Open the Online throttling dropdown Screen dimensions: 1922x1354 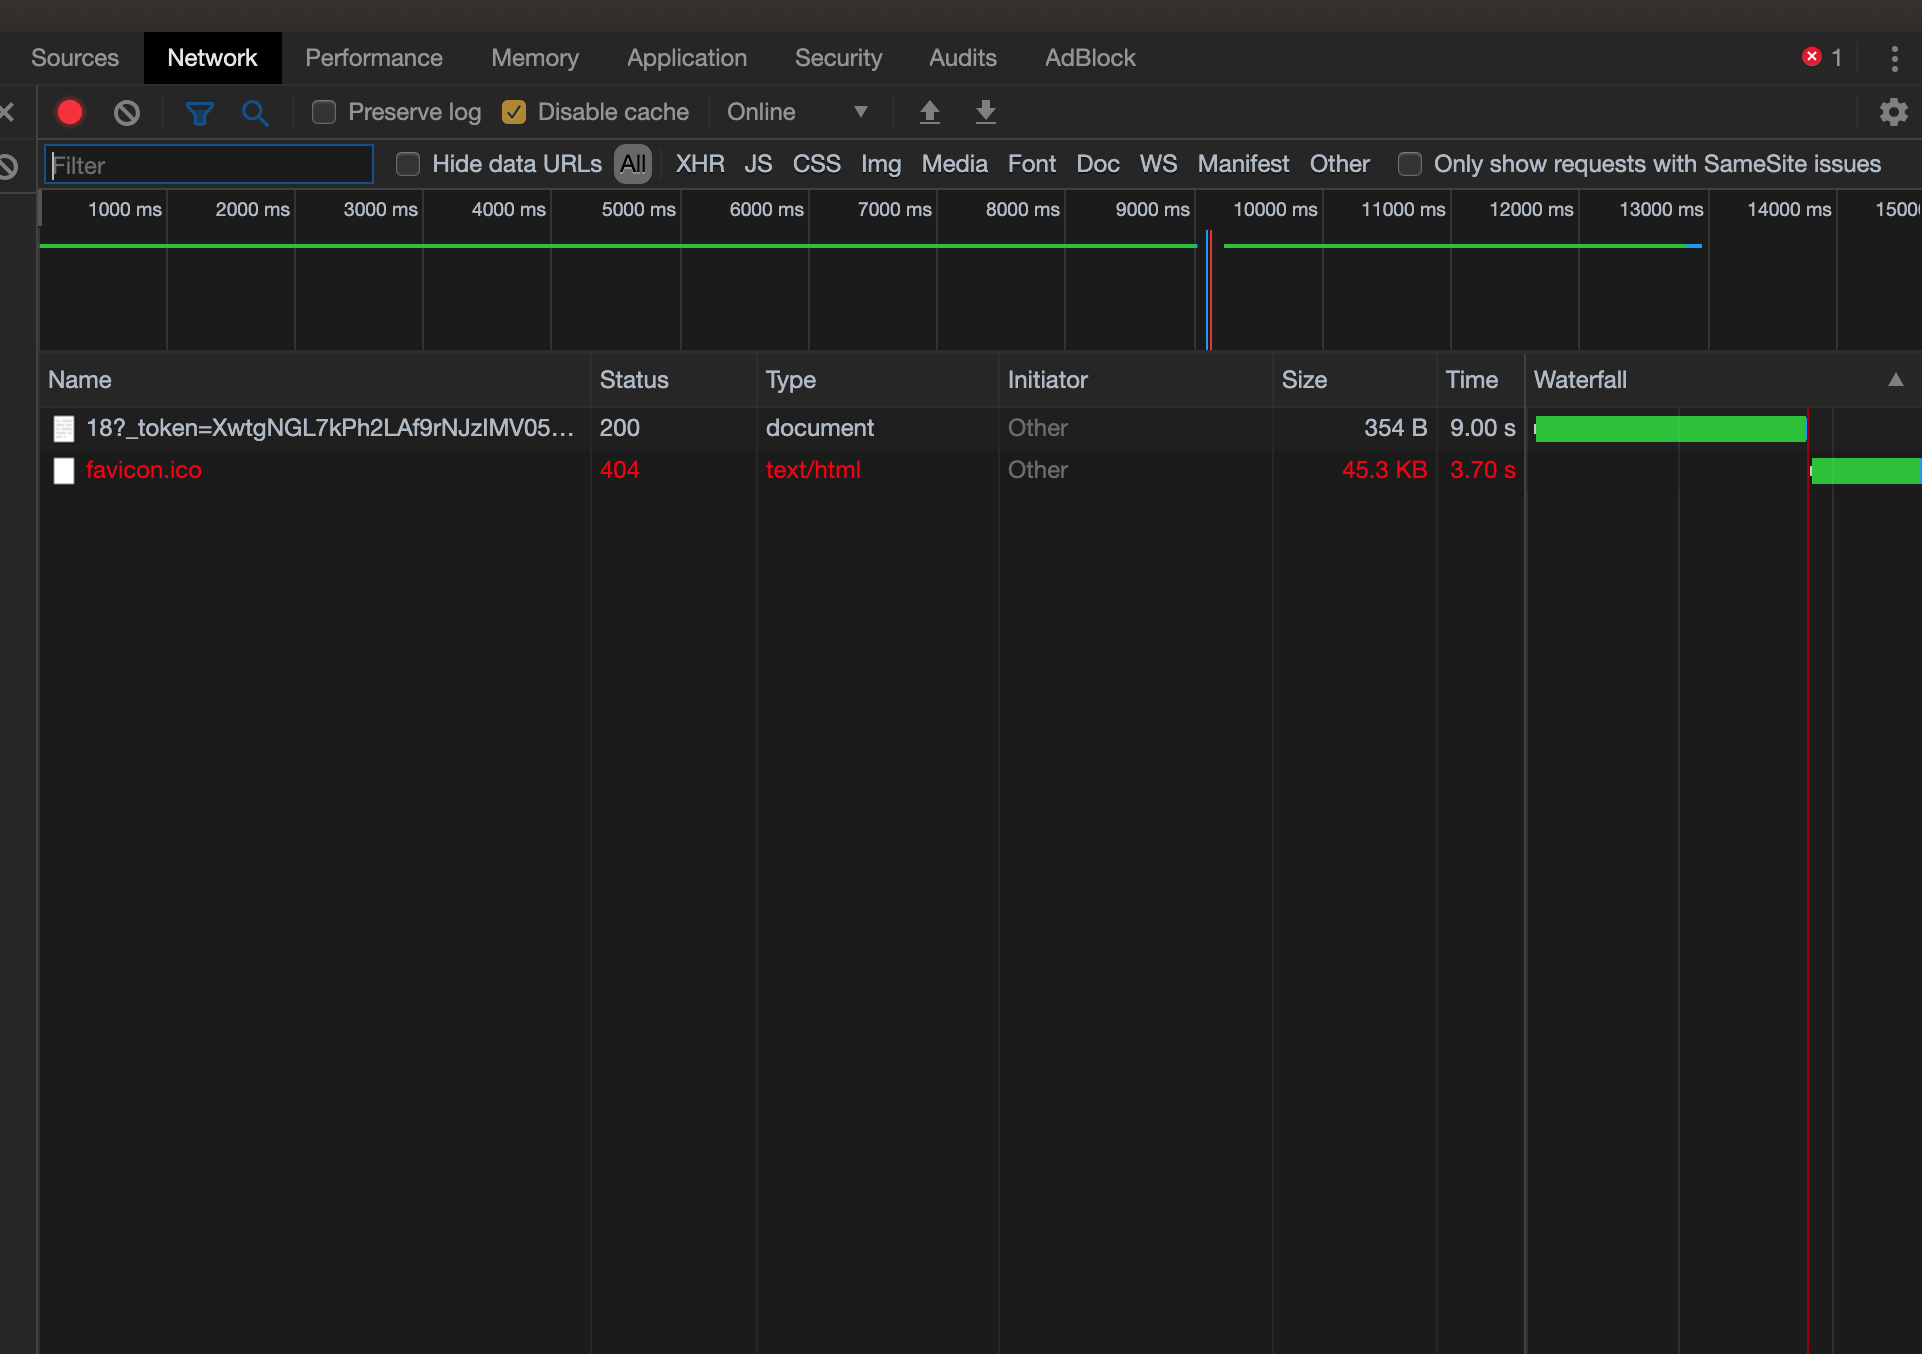coord(797,112)
